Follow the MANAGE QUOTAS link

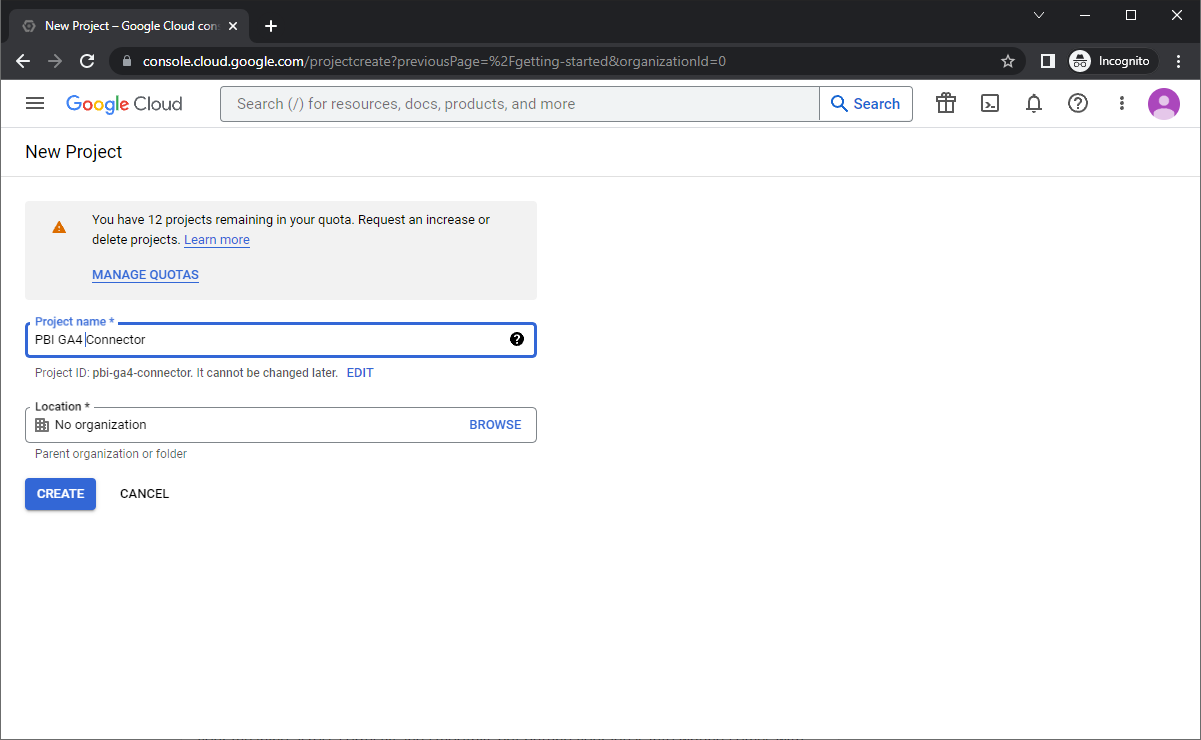coord(145,275)
